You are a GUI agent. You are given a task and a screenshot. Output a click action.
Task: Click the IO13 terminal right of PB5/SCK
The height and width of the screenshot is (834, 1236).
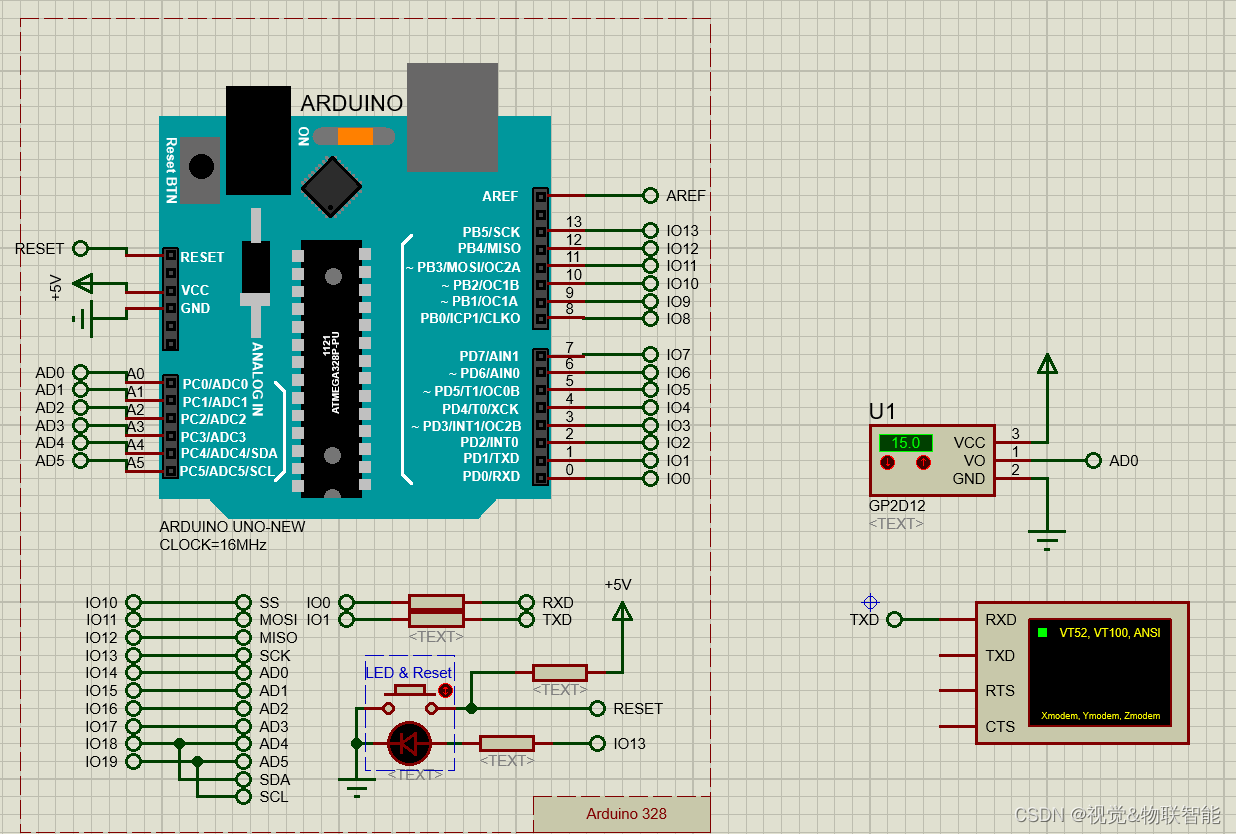pos(651,231)
